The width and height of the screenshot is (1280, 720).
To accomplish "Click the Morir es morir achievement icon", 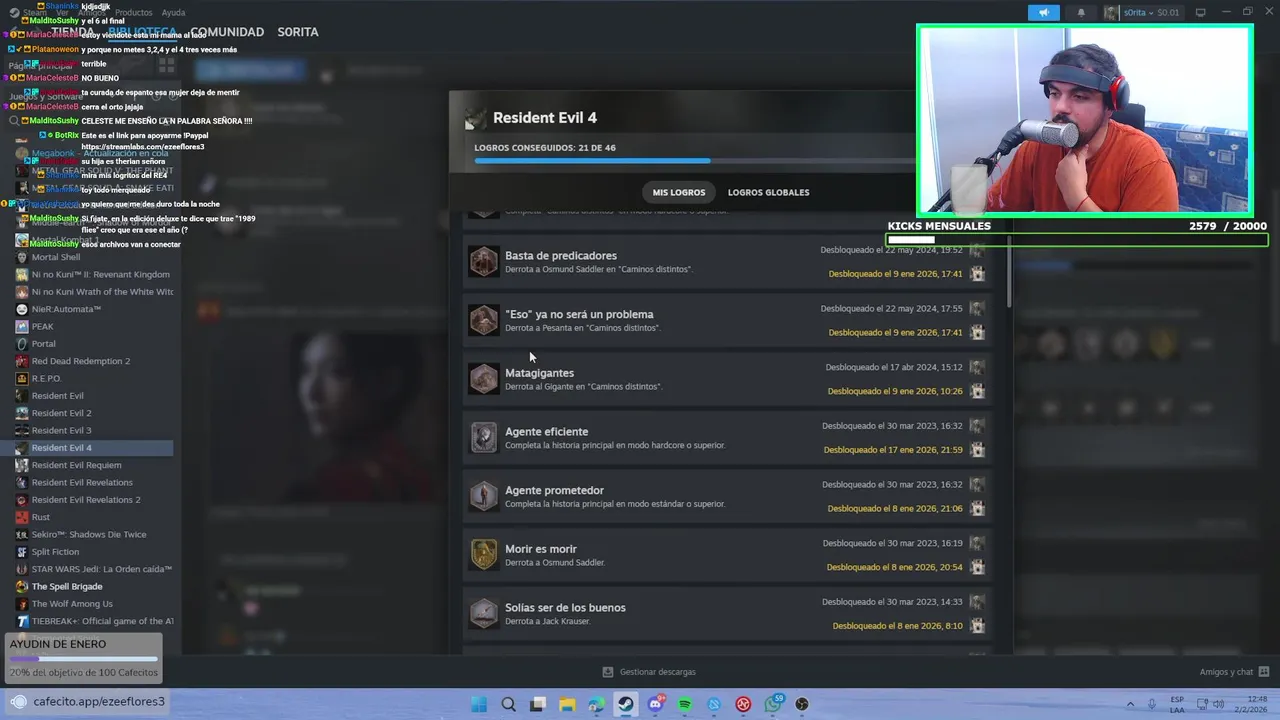I will pos(484,554).
